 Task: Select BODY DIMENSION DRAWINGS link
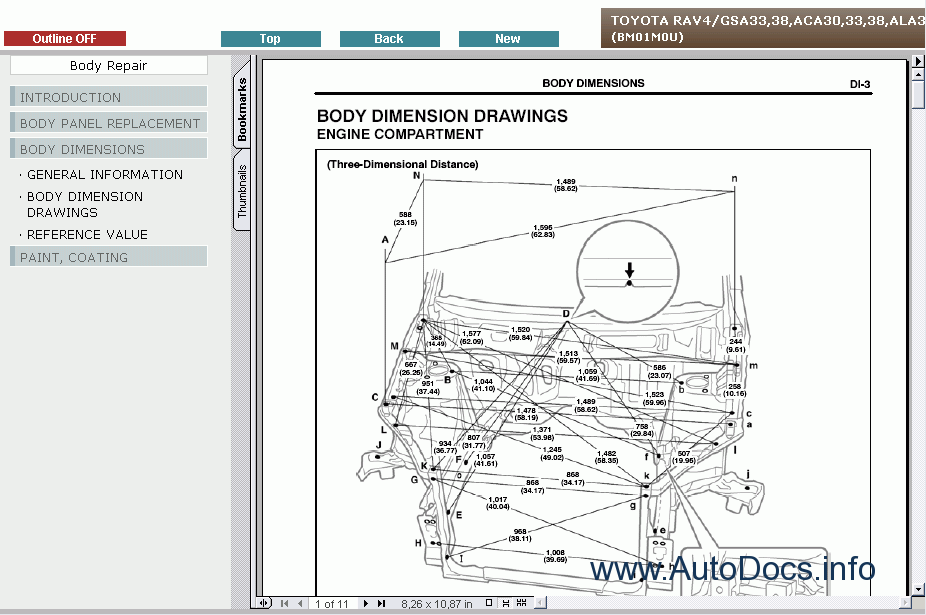coord(85,204)
